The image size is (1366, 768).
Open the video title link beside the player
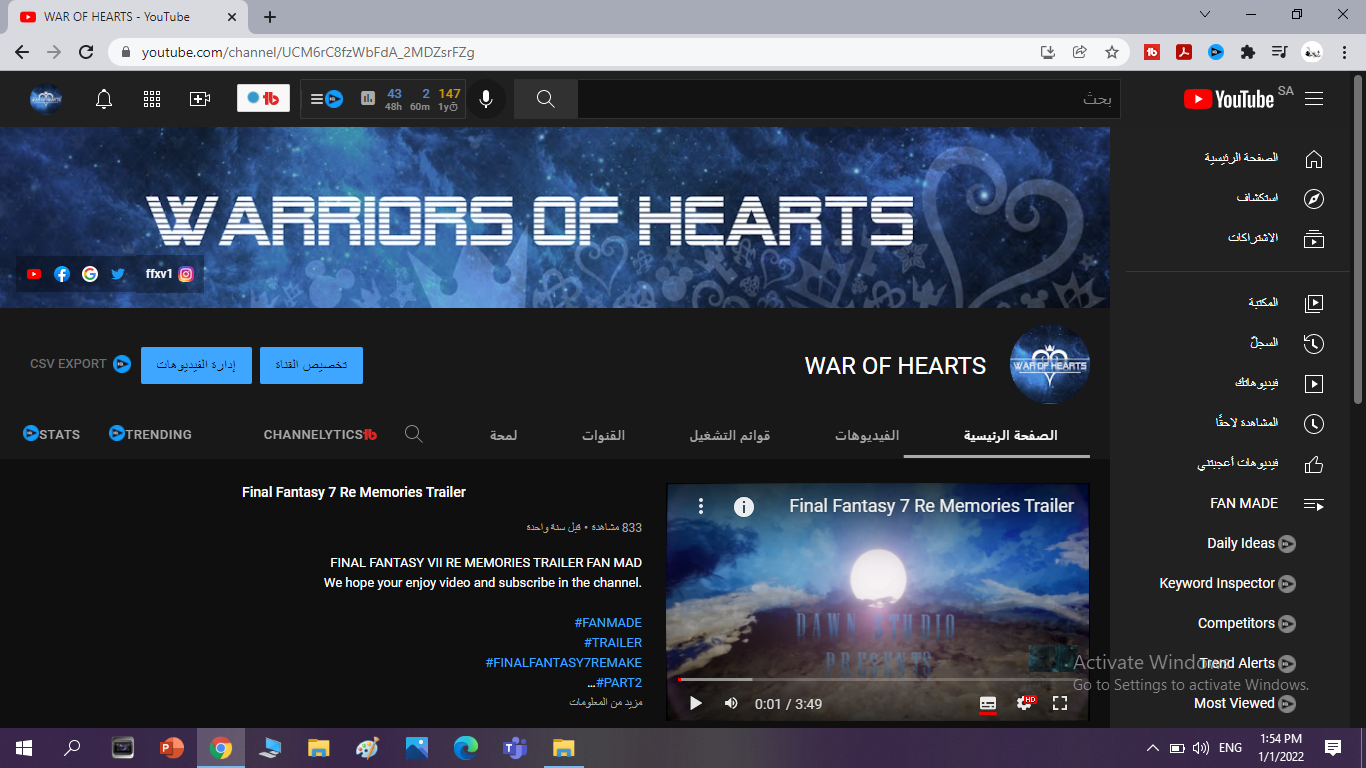point(354,492)
